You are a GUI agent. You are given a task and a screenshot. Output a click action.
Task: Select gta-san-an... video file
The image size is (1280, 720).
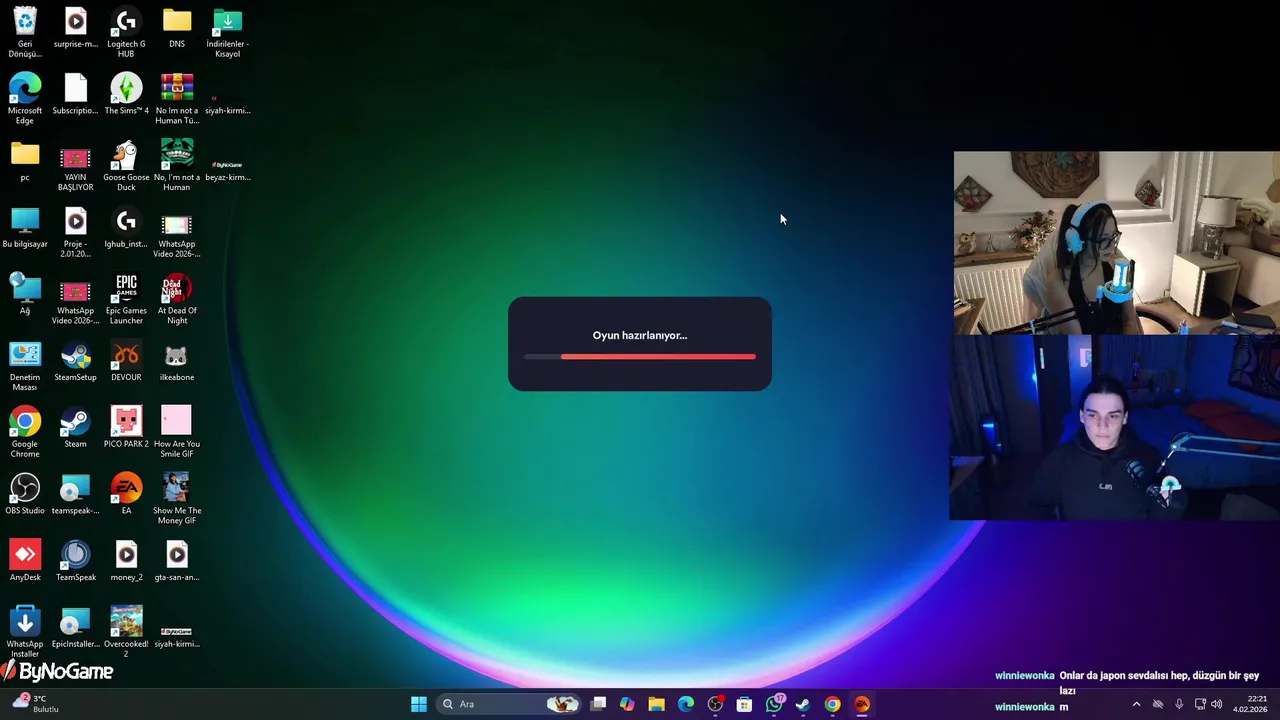click(177, 562)
